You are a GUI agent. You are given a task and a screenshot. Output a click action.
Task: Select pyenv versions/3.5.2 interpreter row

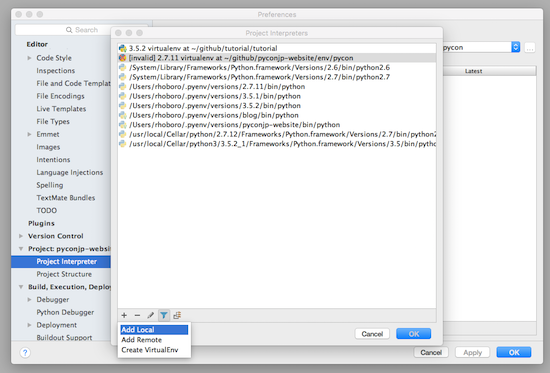[277, 105]
